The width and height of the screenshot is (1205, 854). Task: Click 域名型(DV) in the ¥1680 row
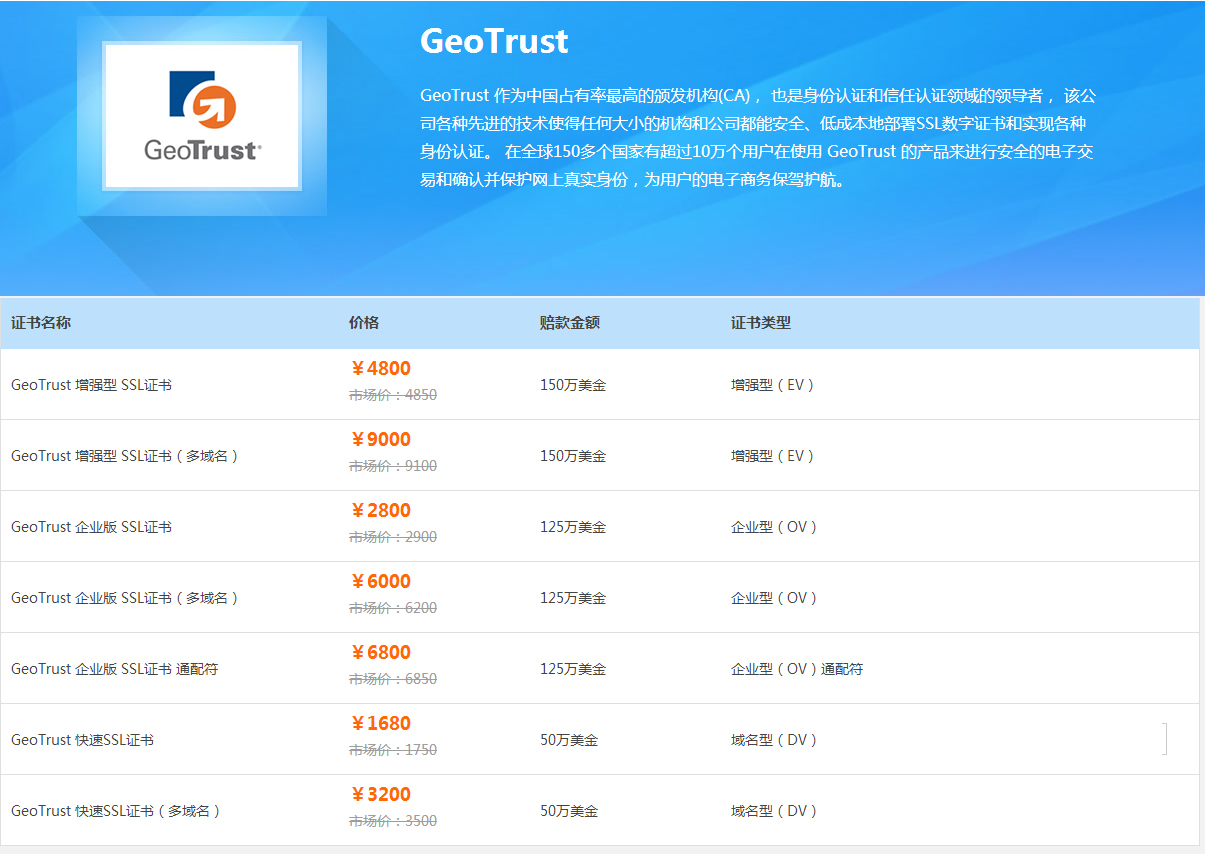(x=775, y=740)
